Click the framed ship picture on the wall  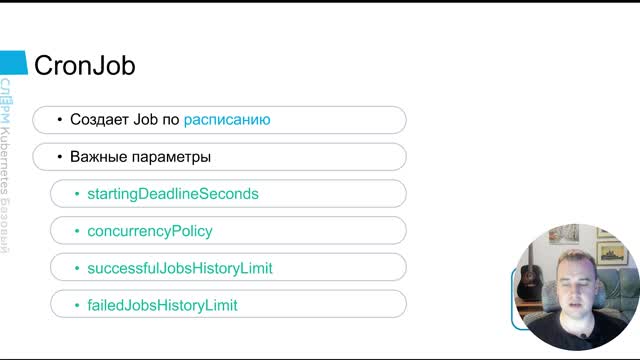click(611, 253)
